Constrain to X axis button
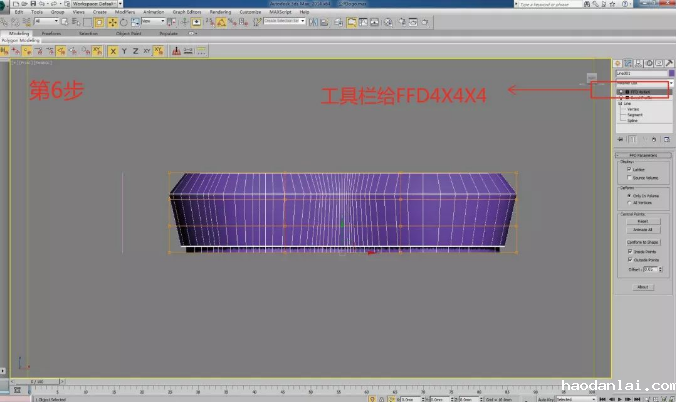Screen dimensions: 676x402 (x=113, y=51)
